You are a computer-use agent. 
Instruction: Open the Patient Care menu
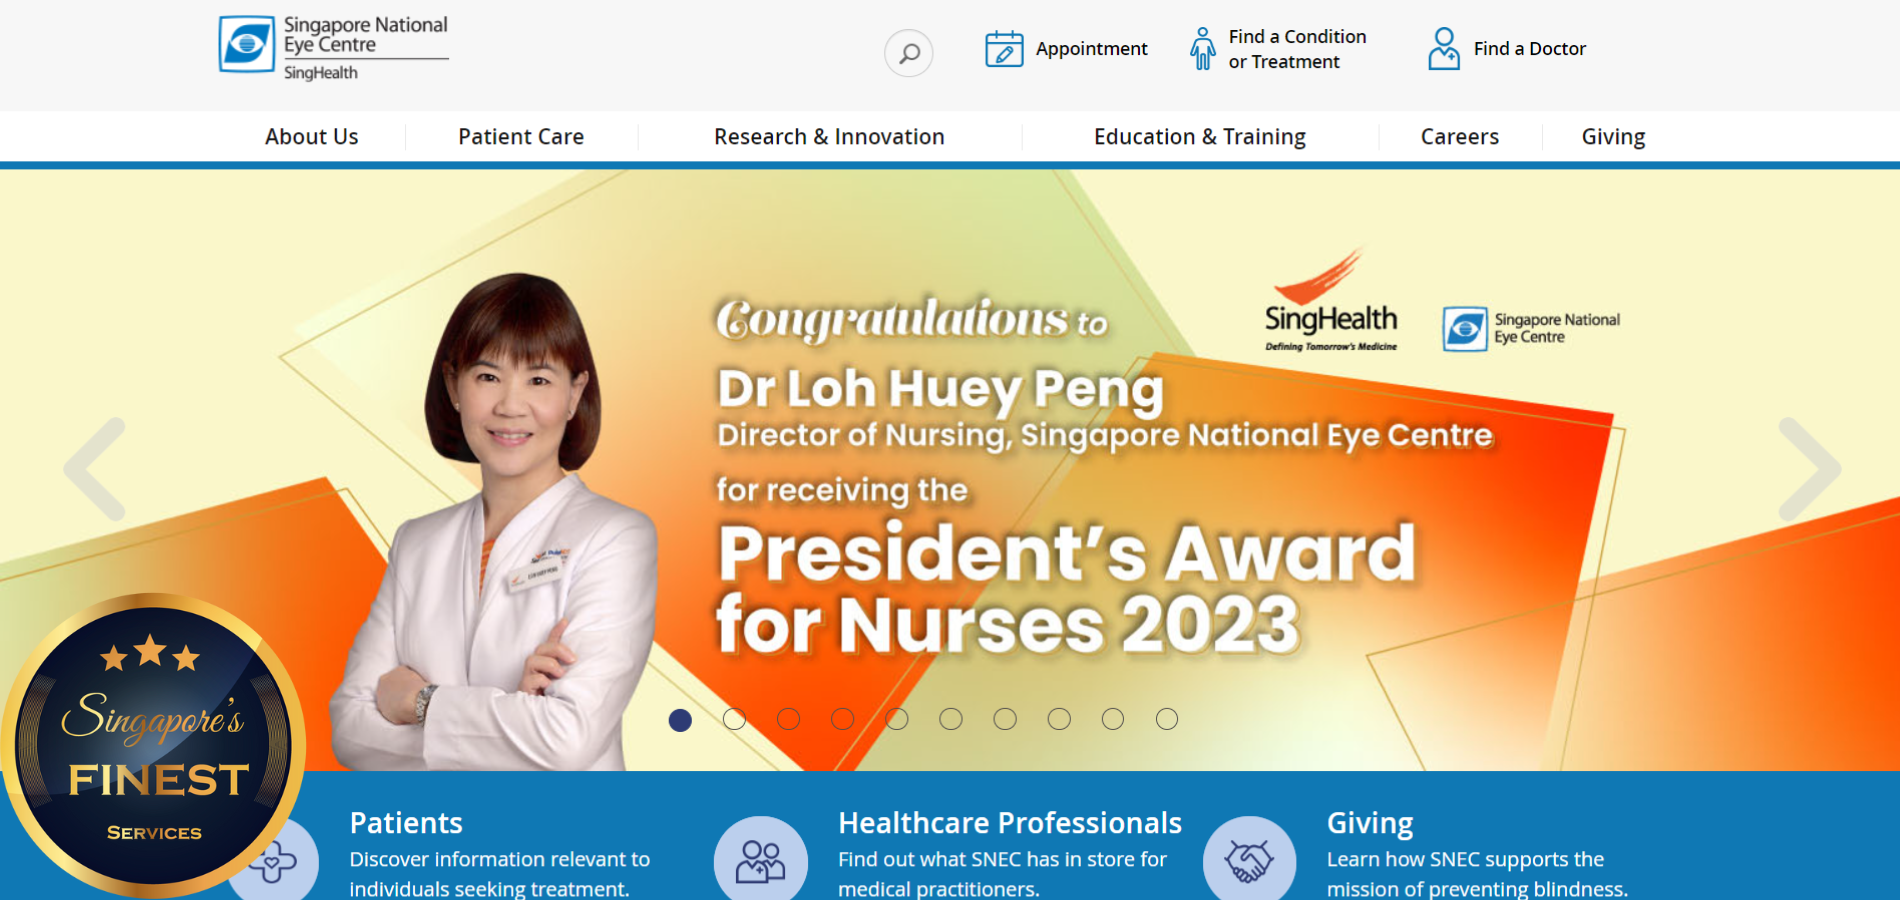(x=521, y=137)
